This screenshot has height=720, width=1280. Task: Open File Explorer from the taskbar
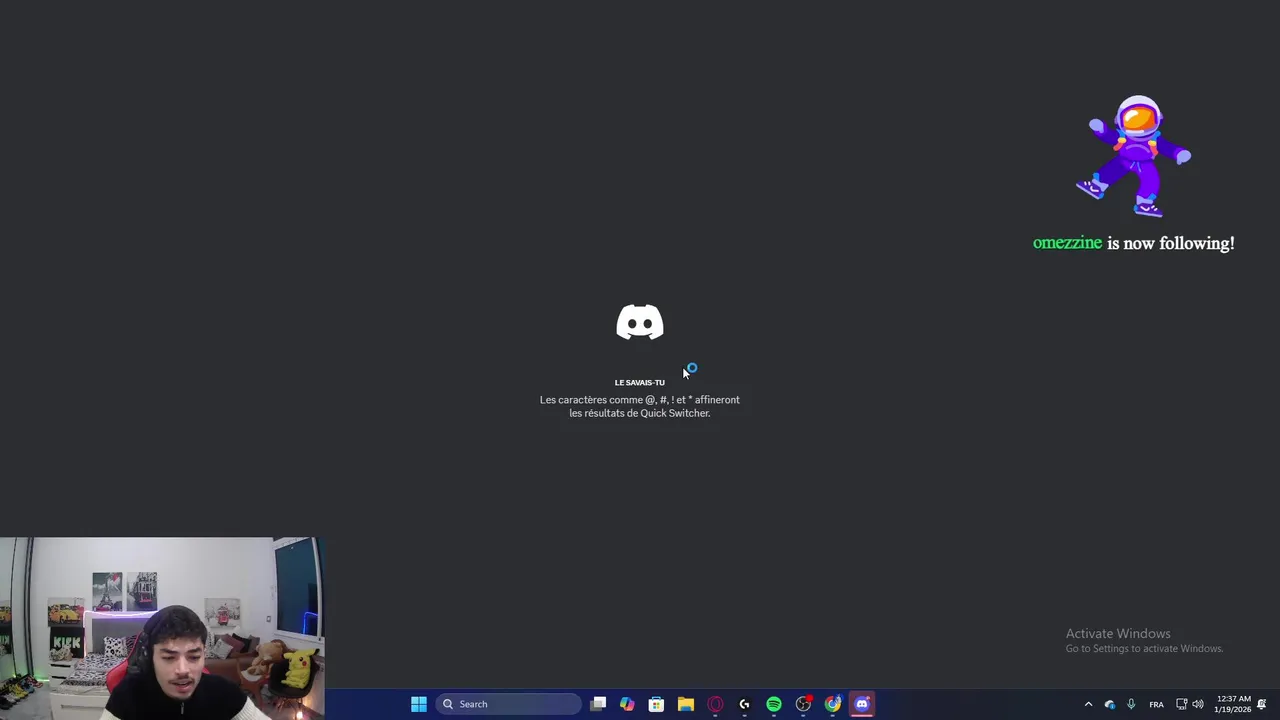(686, 704)
